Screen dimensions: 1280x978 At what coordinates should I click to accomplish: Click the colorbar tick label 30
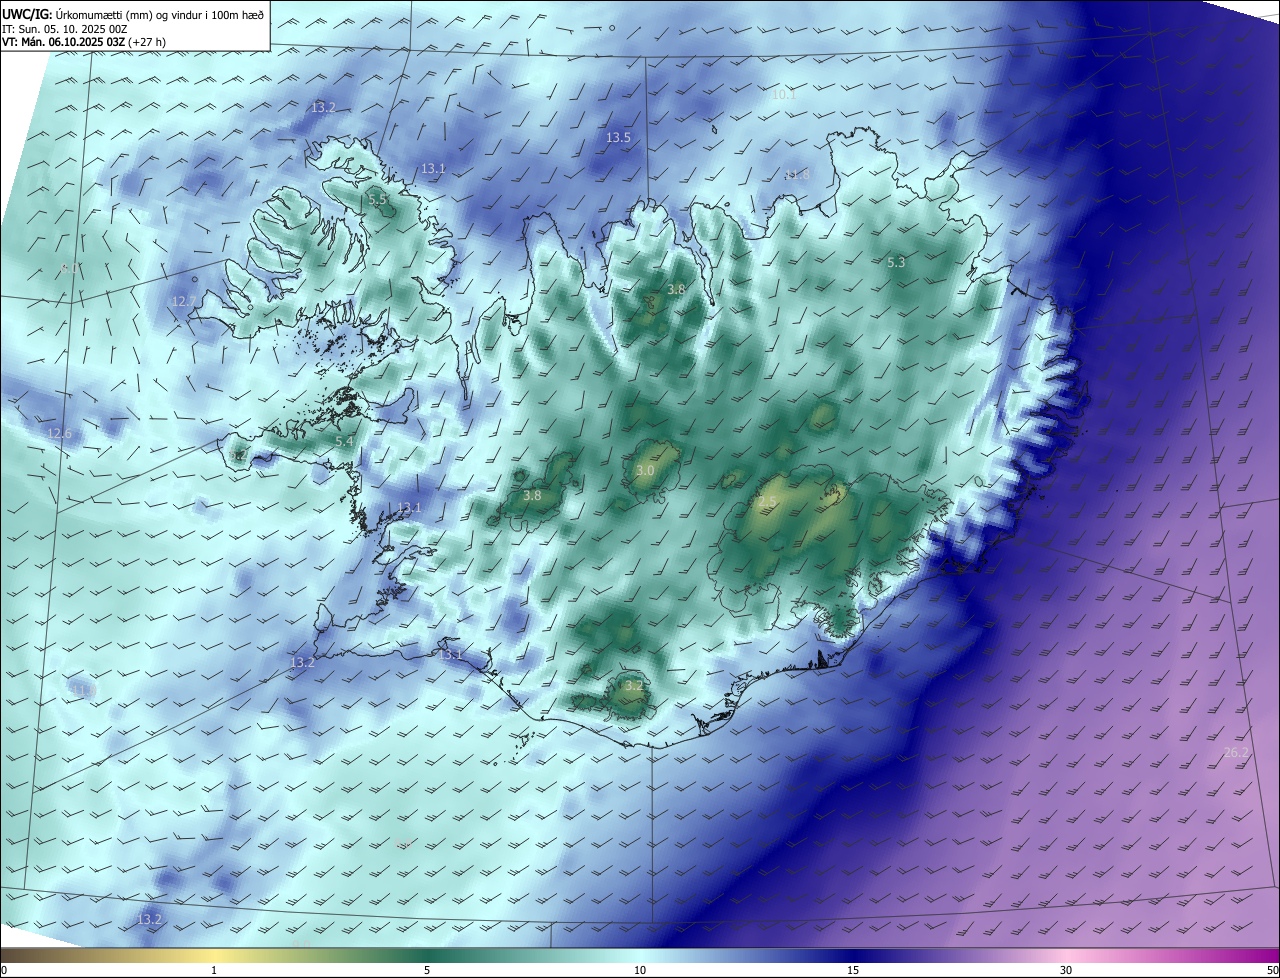coord(1066,970)
